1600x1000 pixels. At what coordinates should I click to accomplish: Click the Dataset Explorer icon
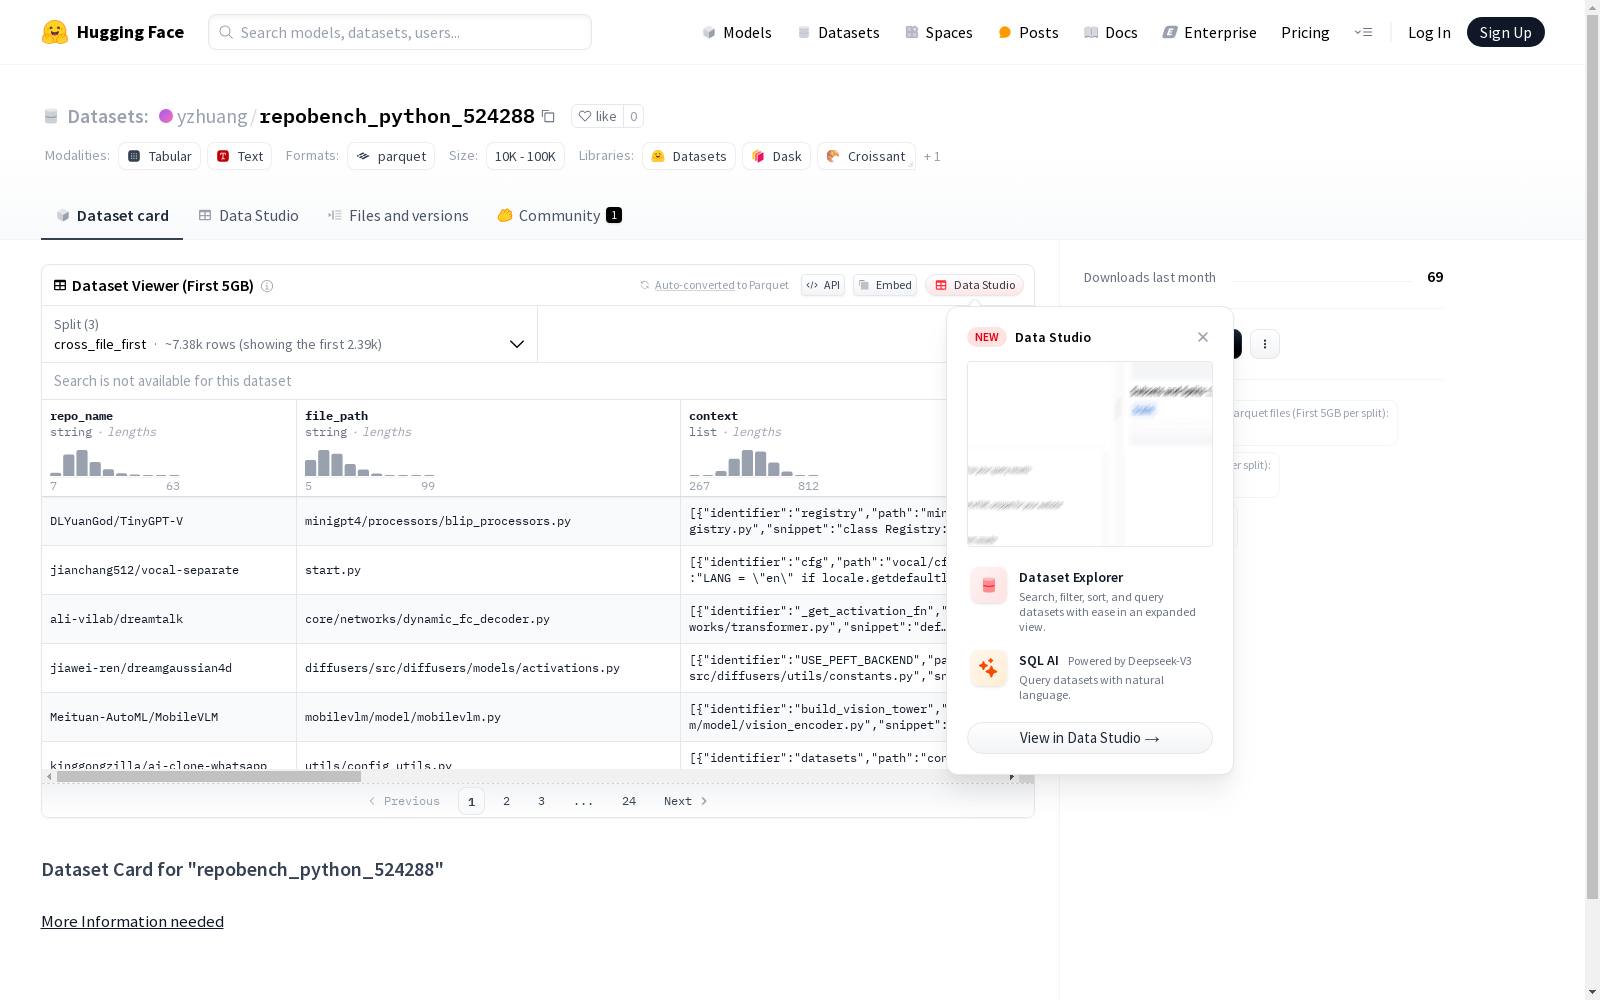[989, 586]
